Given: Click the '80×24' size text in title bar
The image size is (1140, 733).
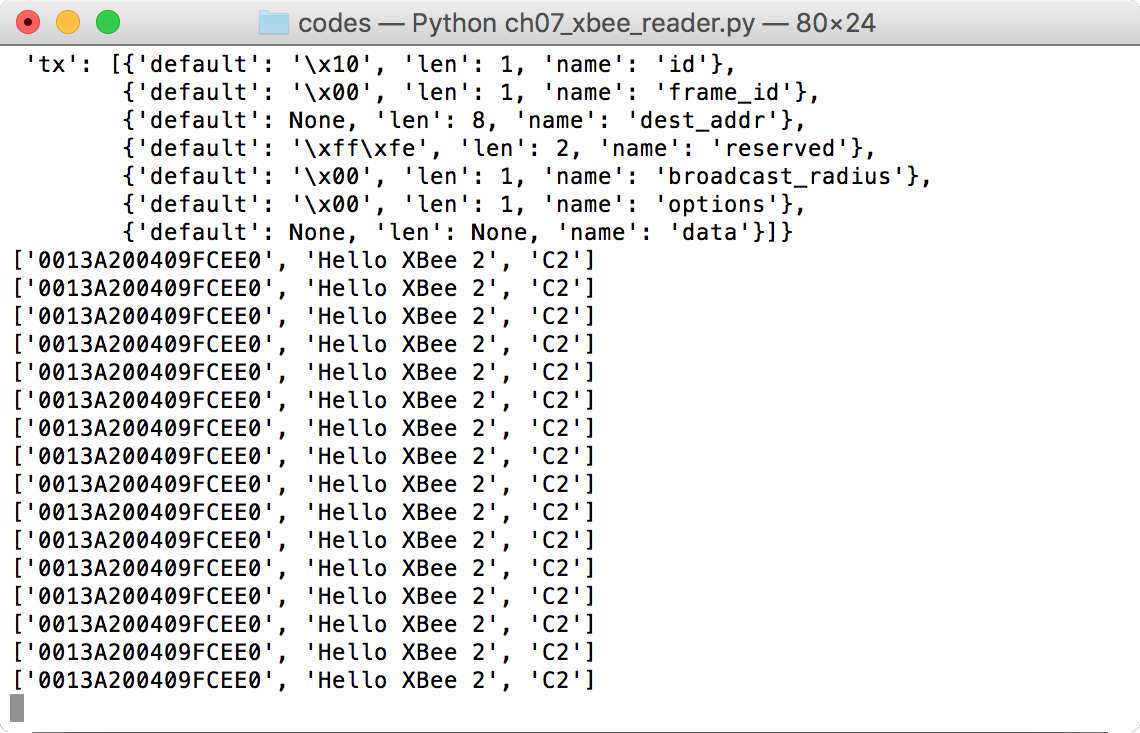Looking at the screenshot, I should pyautogui.click(x=835, y=23).
